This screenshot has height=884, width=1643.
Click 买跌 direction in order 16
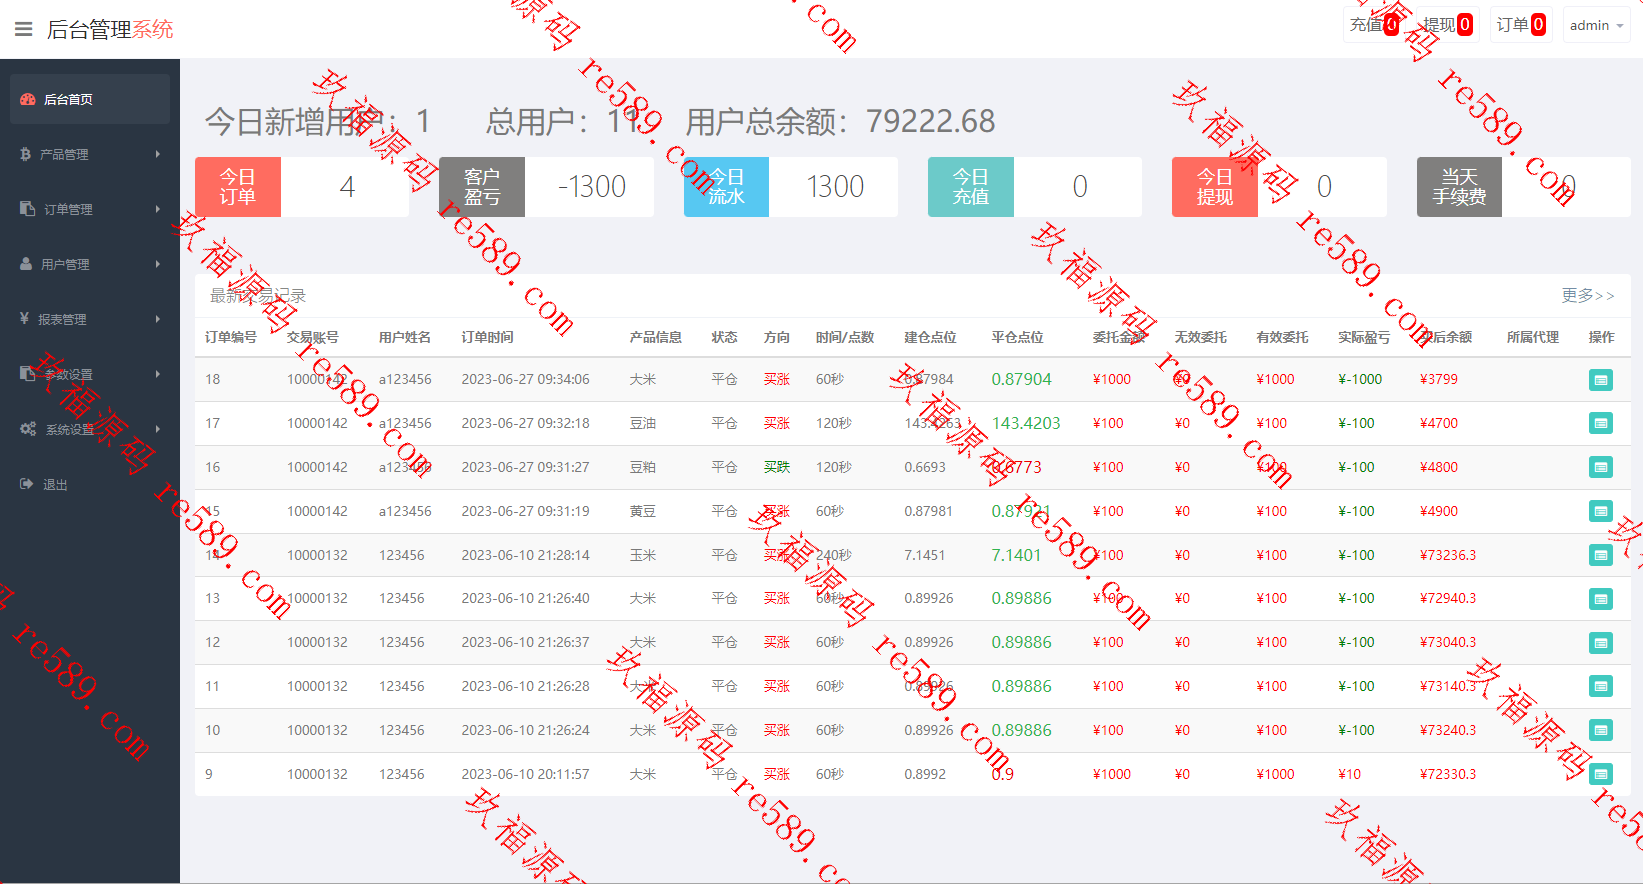click(x=777, y=467)
